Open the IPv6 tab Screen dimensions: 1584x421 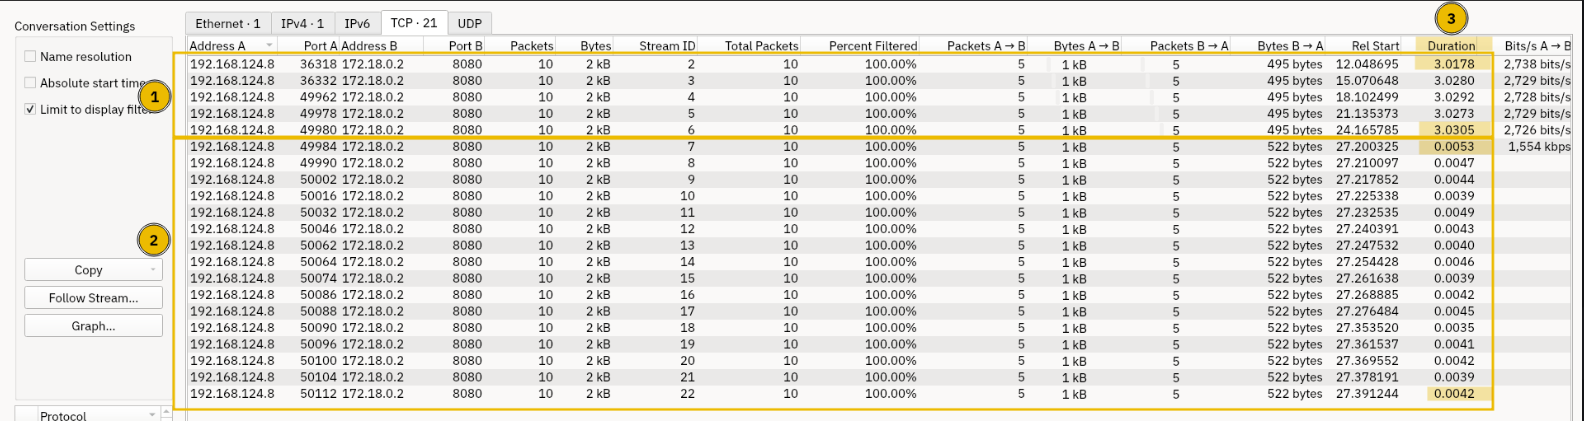pos(357,23)
